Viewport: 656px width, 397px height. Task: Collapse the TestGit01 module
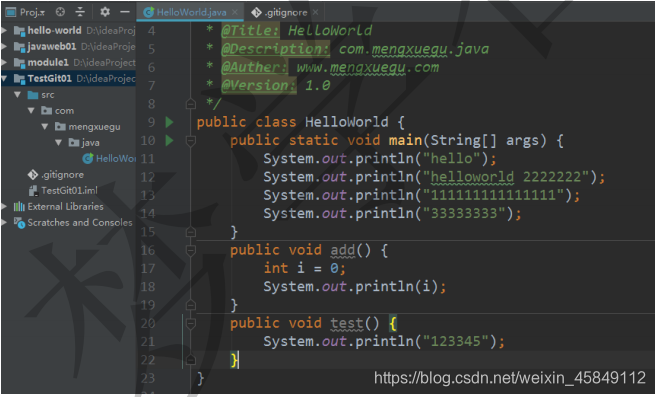coord(4,78)
